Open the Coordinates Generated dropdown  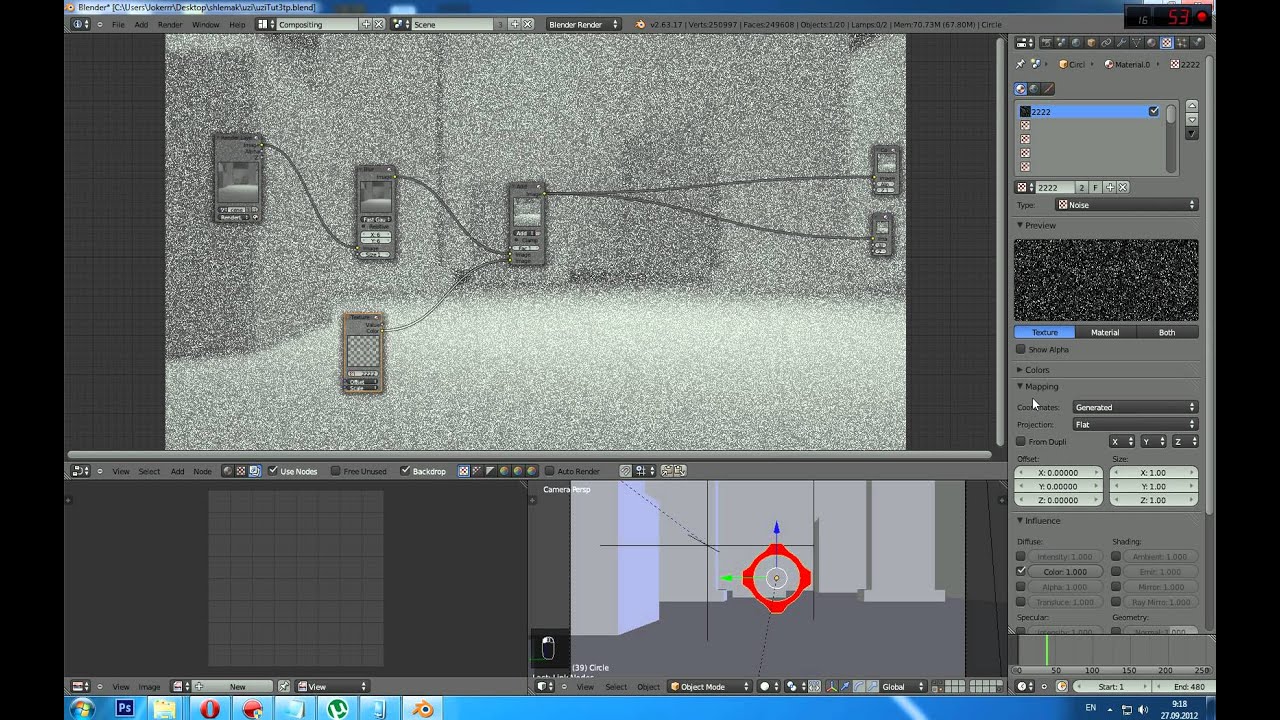coord(1135,407)
